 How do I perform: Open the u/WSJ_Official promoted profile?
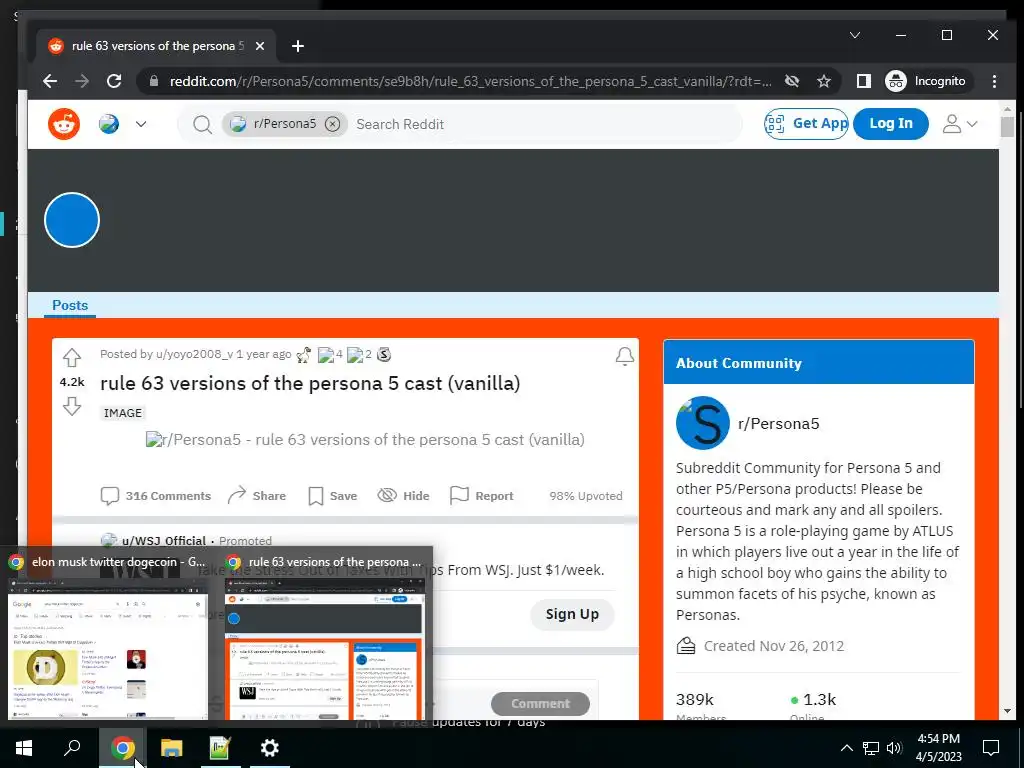pos(163,541)
